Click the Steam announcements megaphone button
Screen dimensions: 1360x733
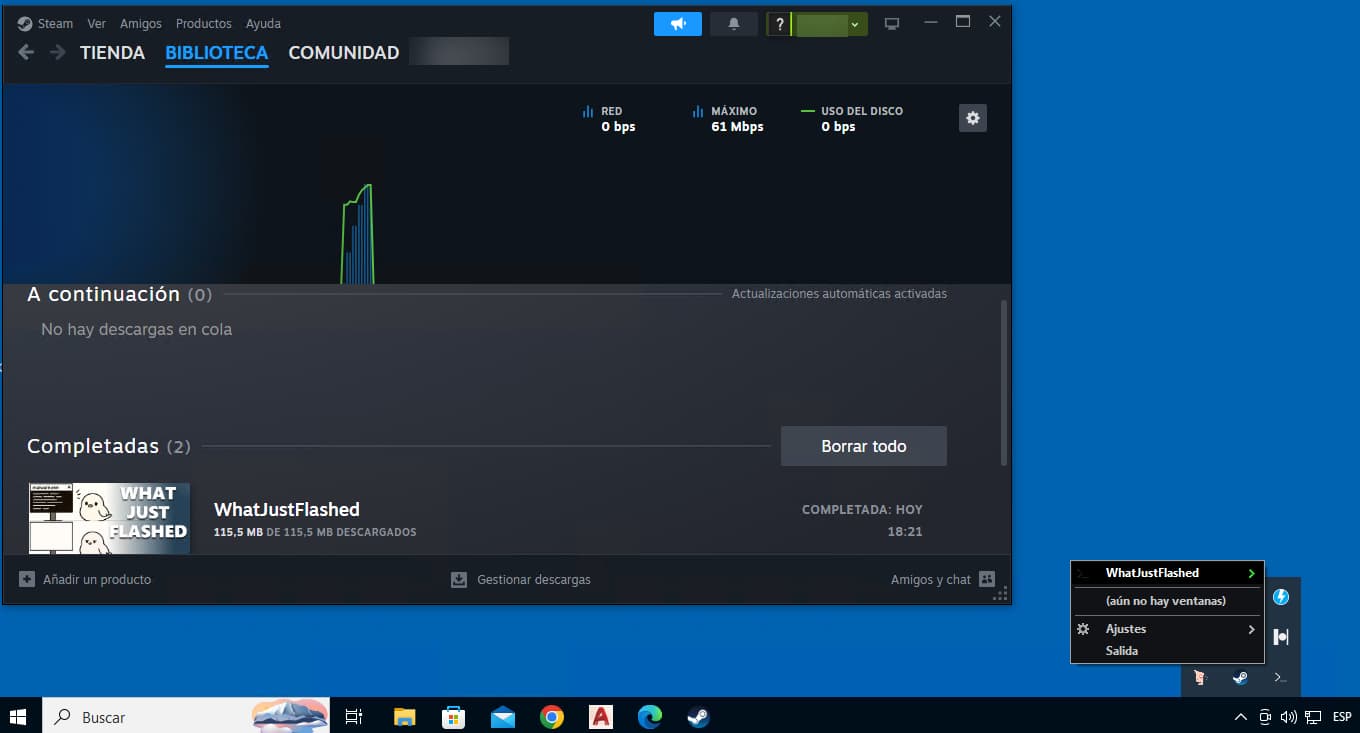click(678, 24)
